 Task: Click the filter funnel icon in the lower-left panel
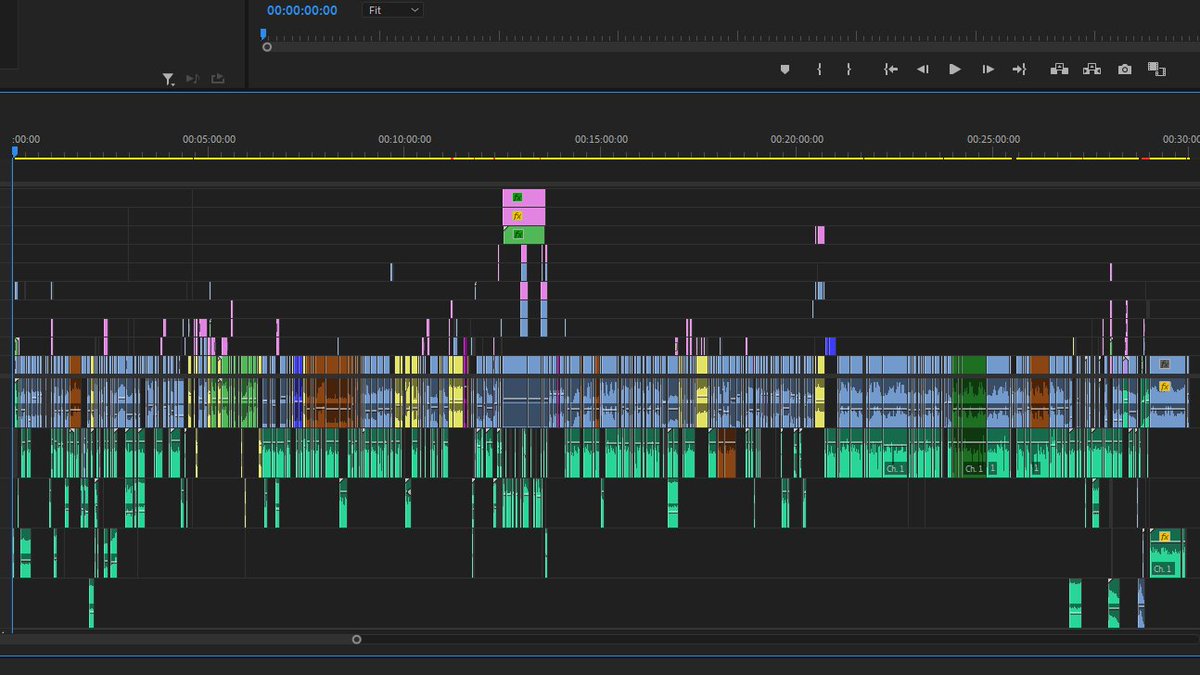pyautogui.click(x=166, y=78)
